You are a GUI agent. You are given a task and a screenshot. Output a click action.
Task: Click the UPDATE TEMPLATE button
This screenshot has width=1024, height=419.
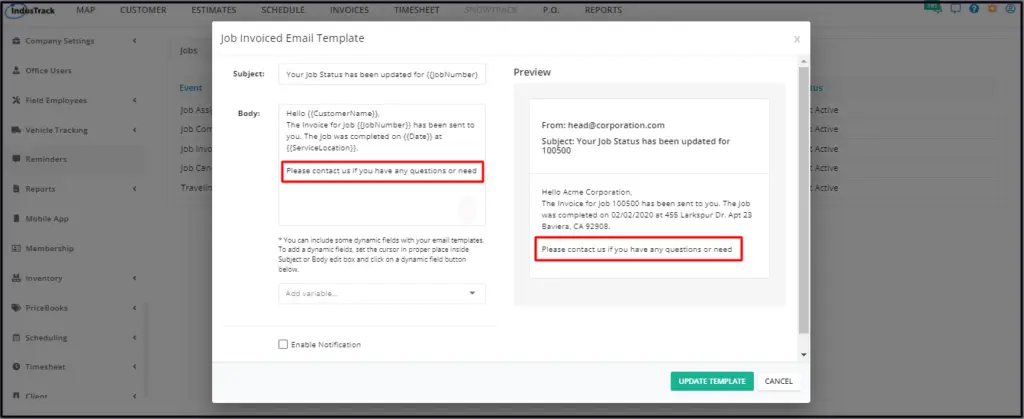712,381
